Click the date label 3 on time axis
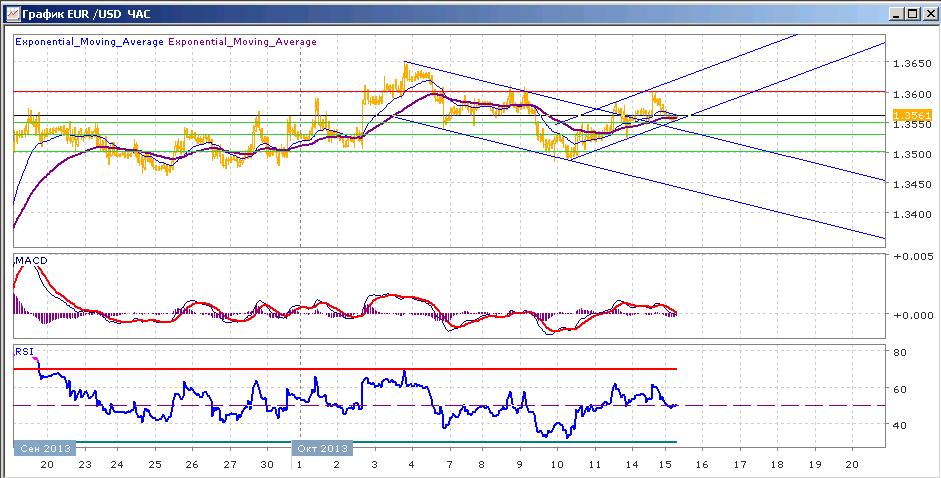Viewport: 941px width, 478px height. pos(374,465)
